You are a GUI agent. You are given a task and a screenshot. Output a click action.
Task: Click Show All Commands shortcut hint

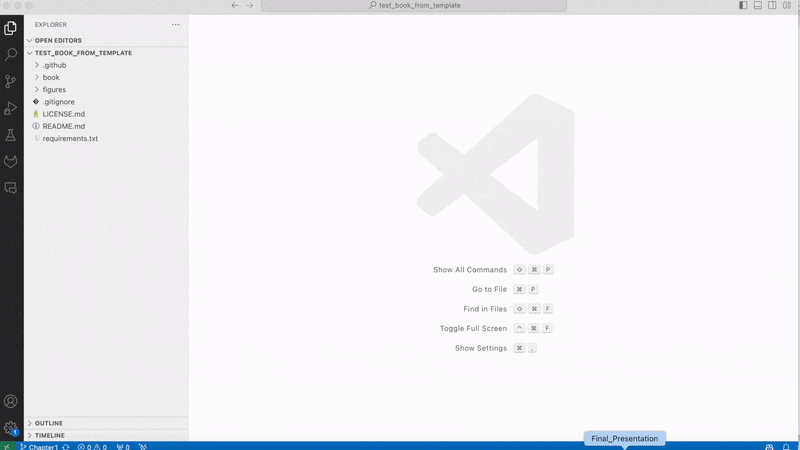pyautogui.click(x=493, y=269)
